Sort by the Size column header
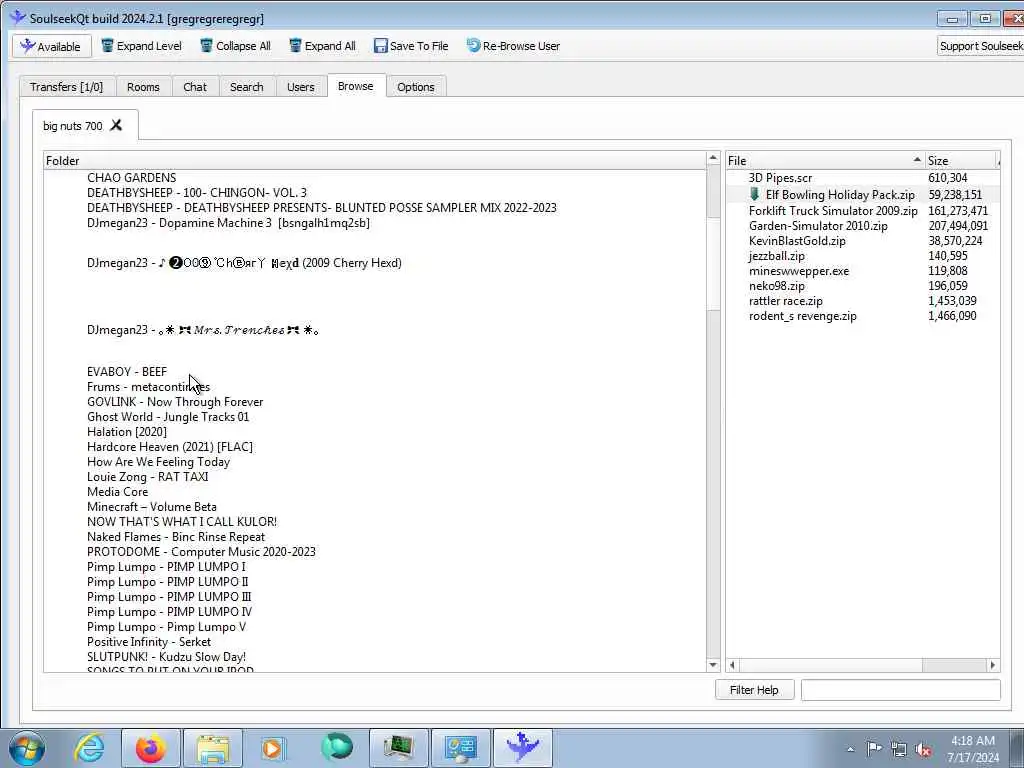The image size is (1024, 768). pyautogui.click(x=961, y=161)
